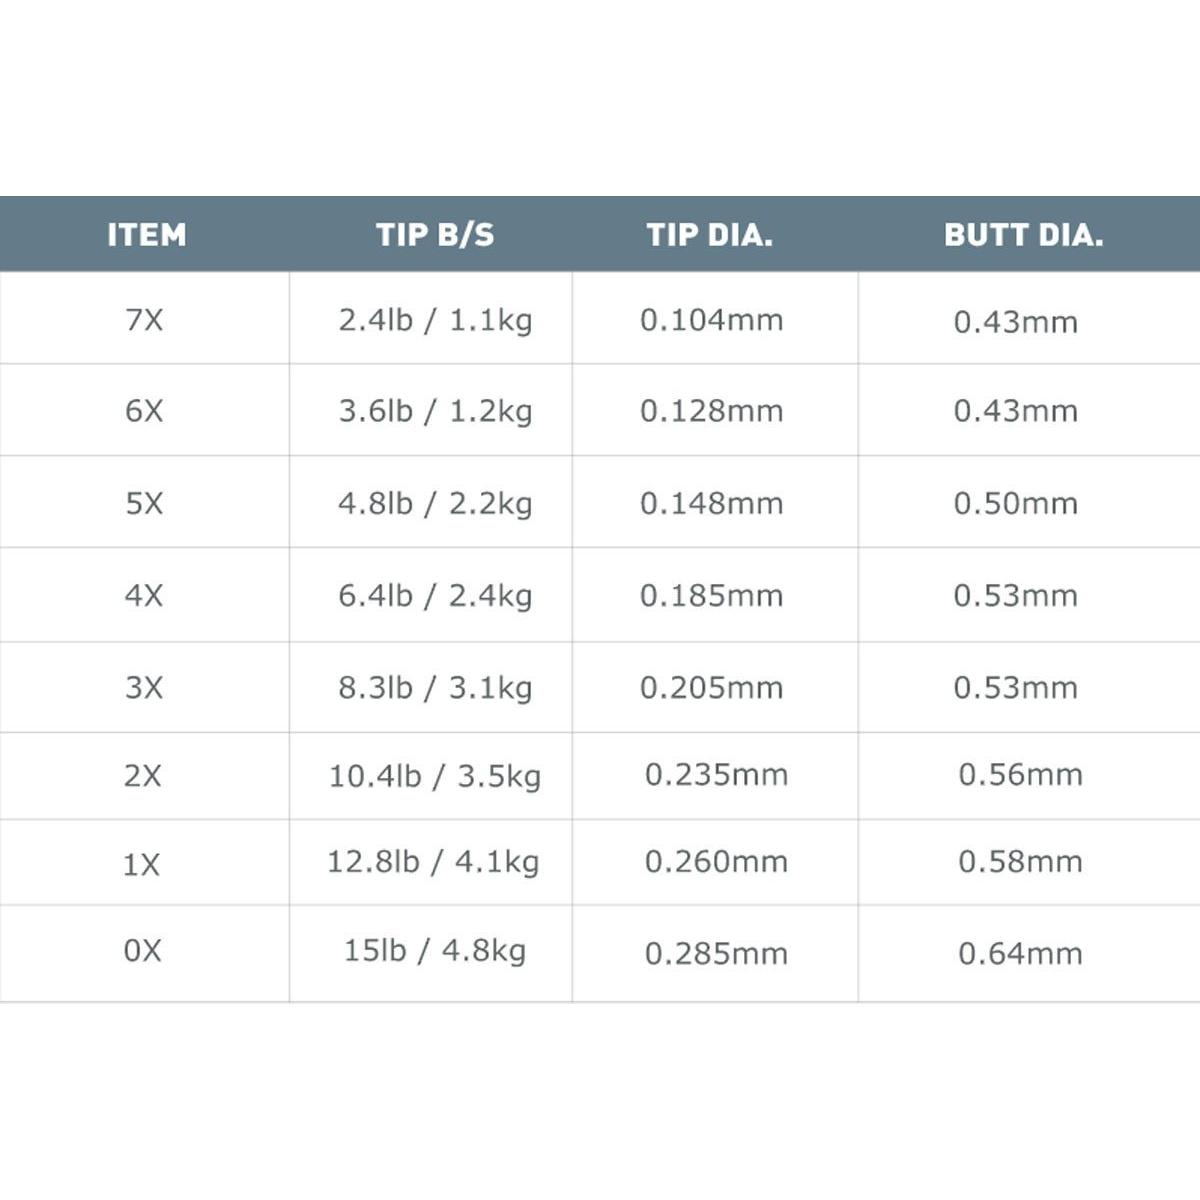Viewport: 1200px width, 1200px height.
Task: Click the 0.185mm tip diameter cell
Action: tap(711, 596)
